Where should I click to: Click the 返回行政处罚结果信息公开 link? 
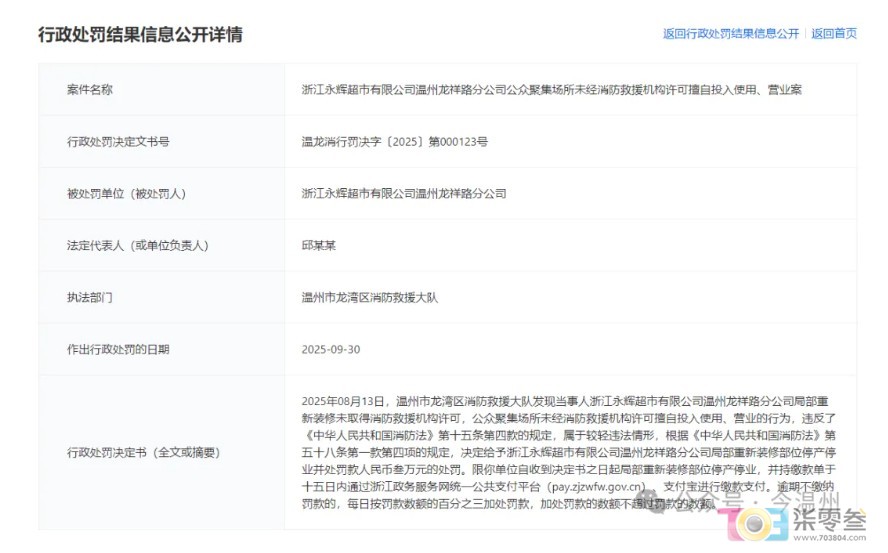[731, 33]
